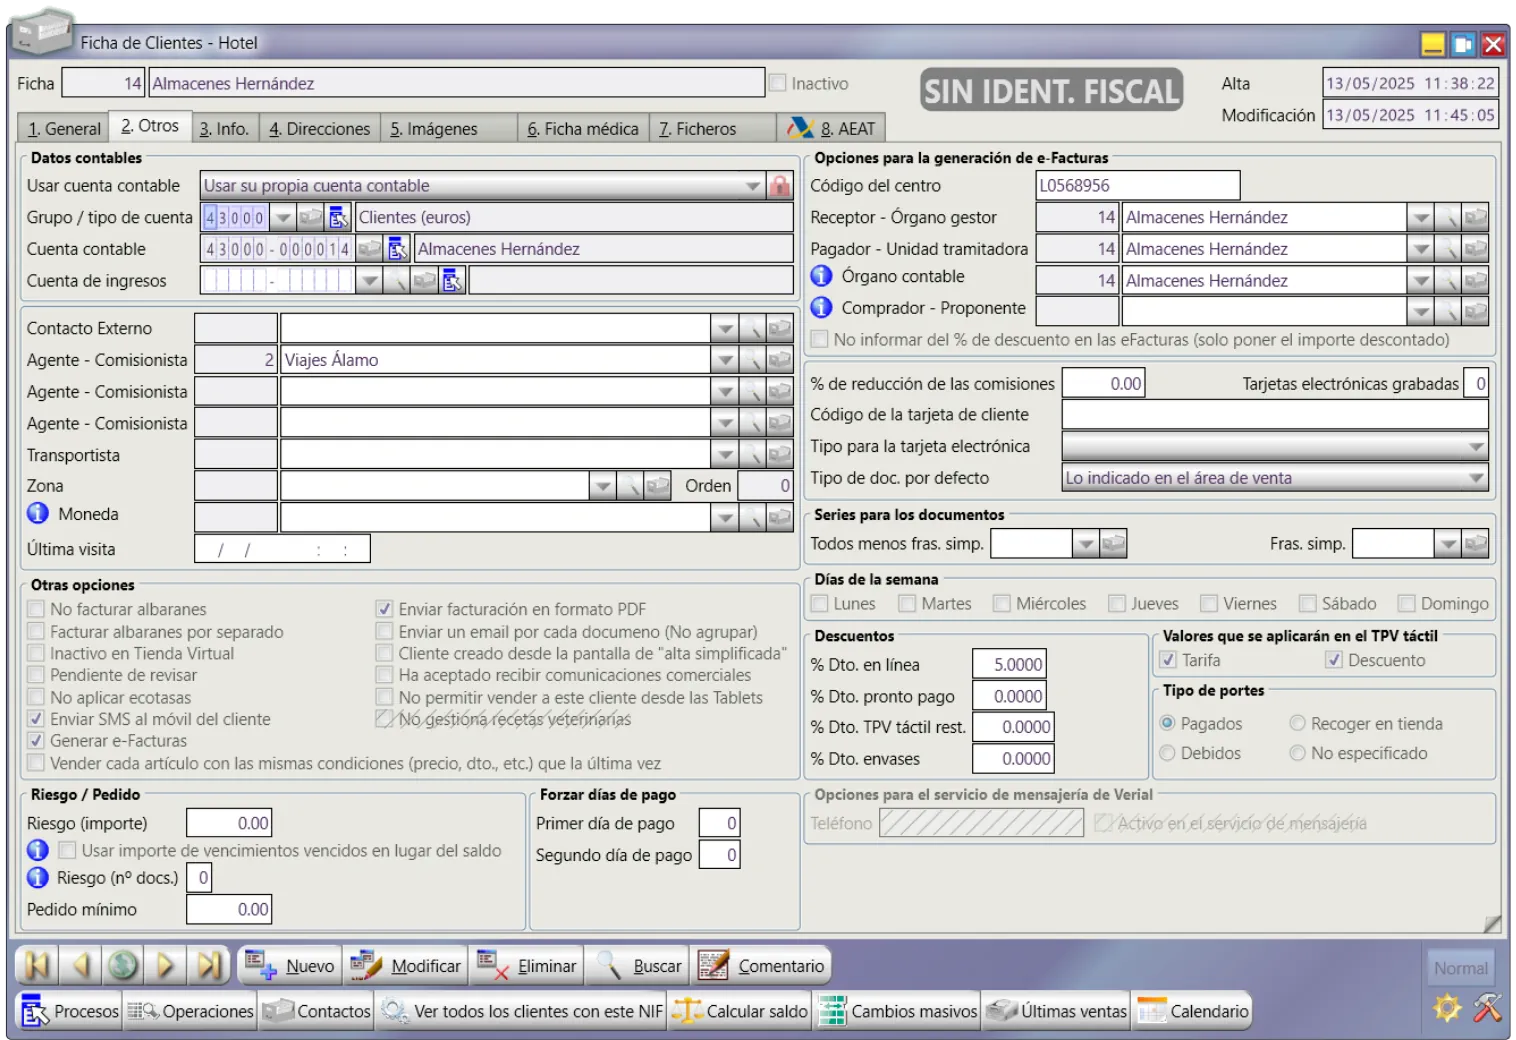Viewport: 1516px width, 1040px height.
Task: Click info icon next to Moneda
Action: coord(38,514)
